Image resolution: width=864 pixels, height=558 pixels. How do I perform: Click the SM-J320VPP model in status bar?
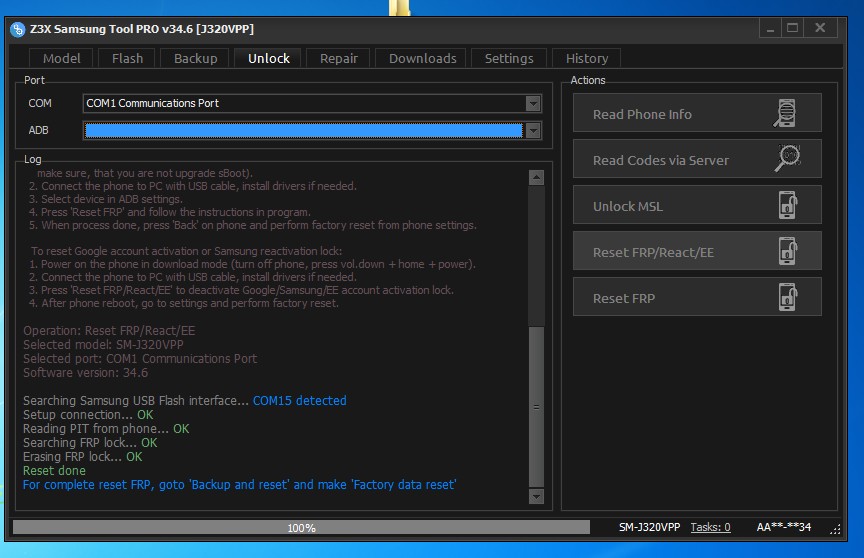click(649, 527)
